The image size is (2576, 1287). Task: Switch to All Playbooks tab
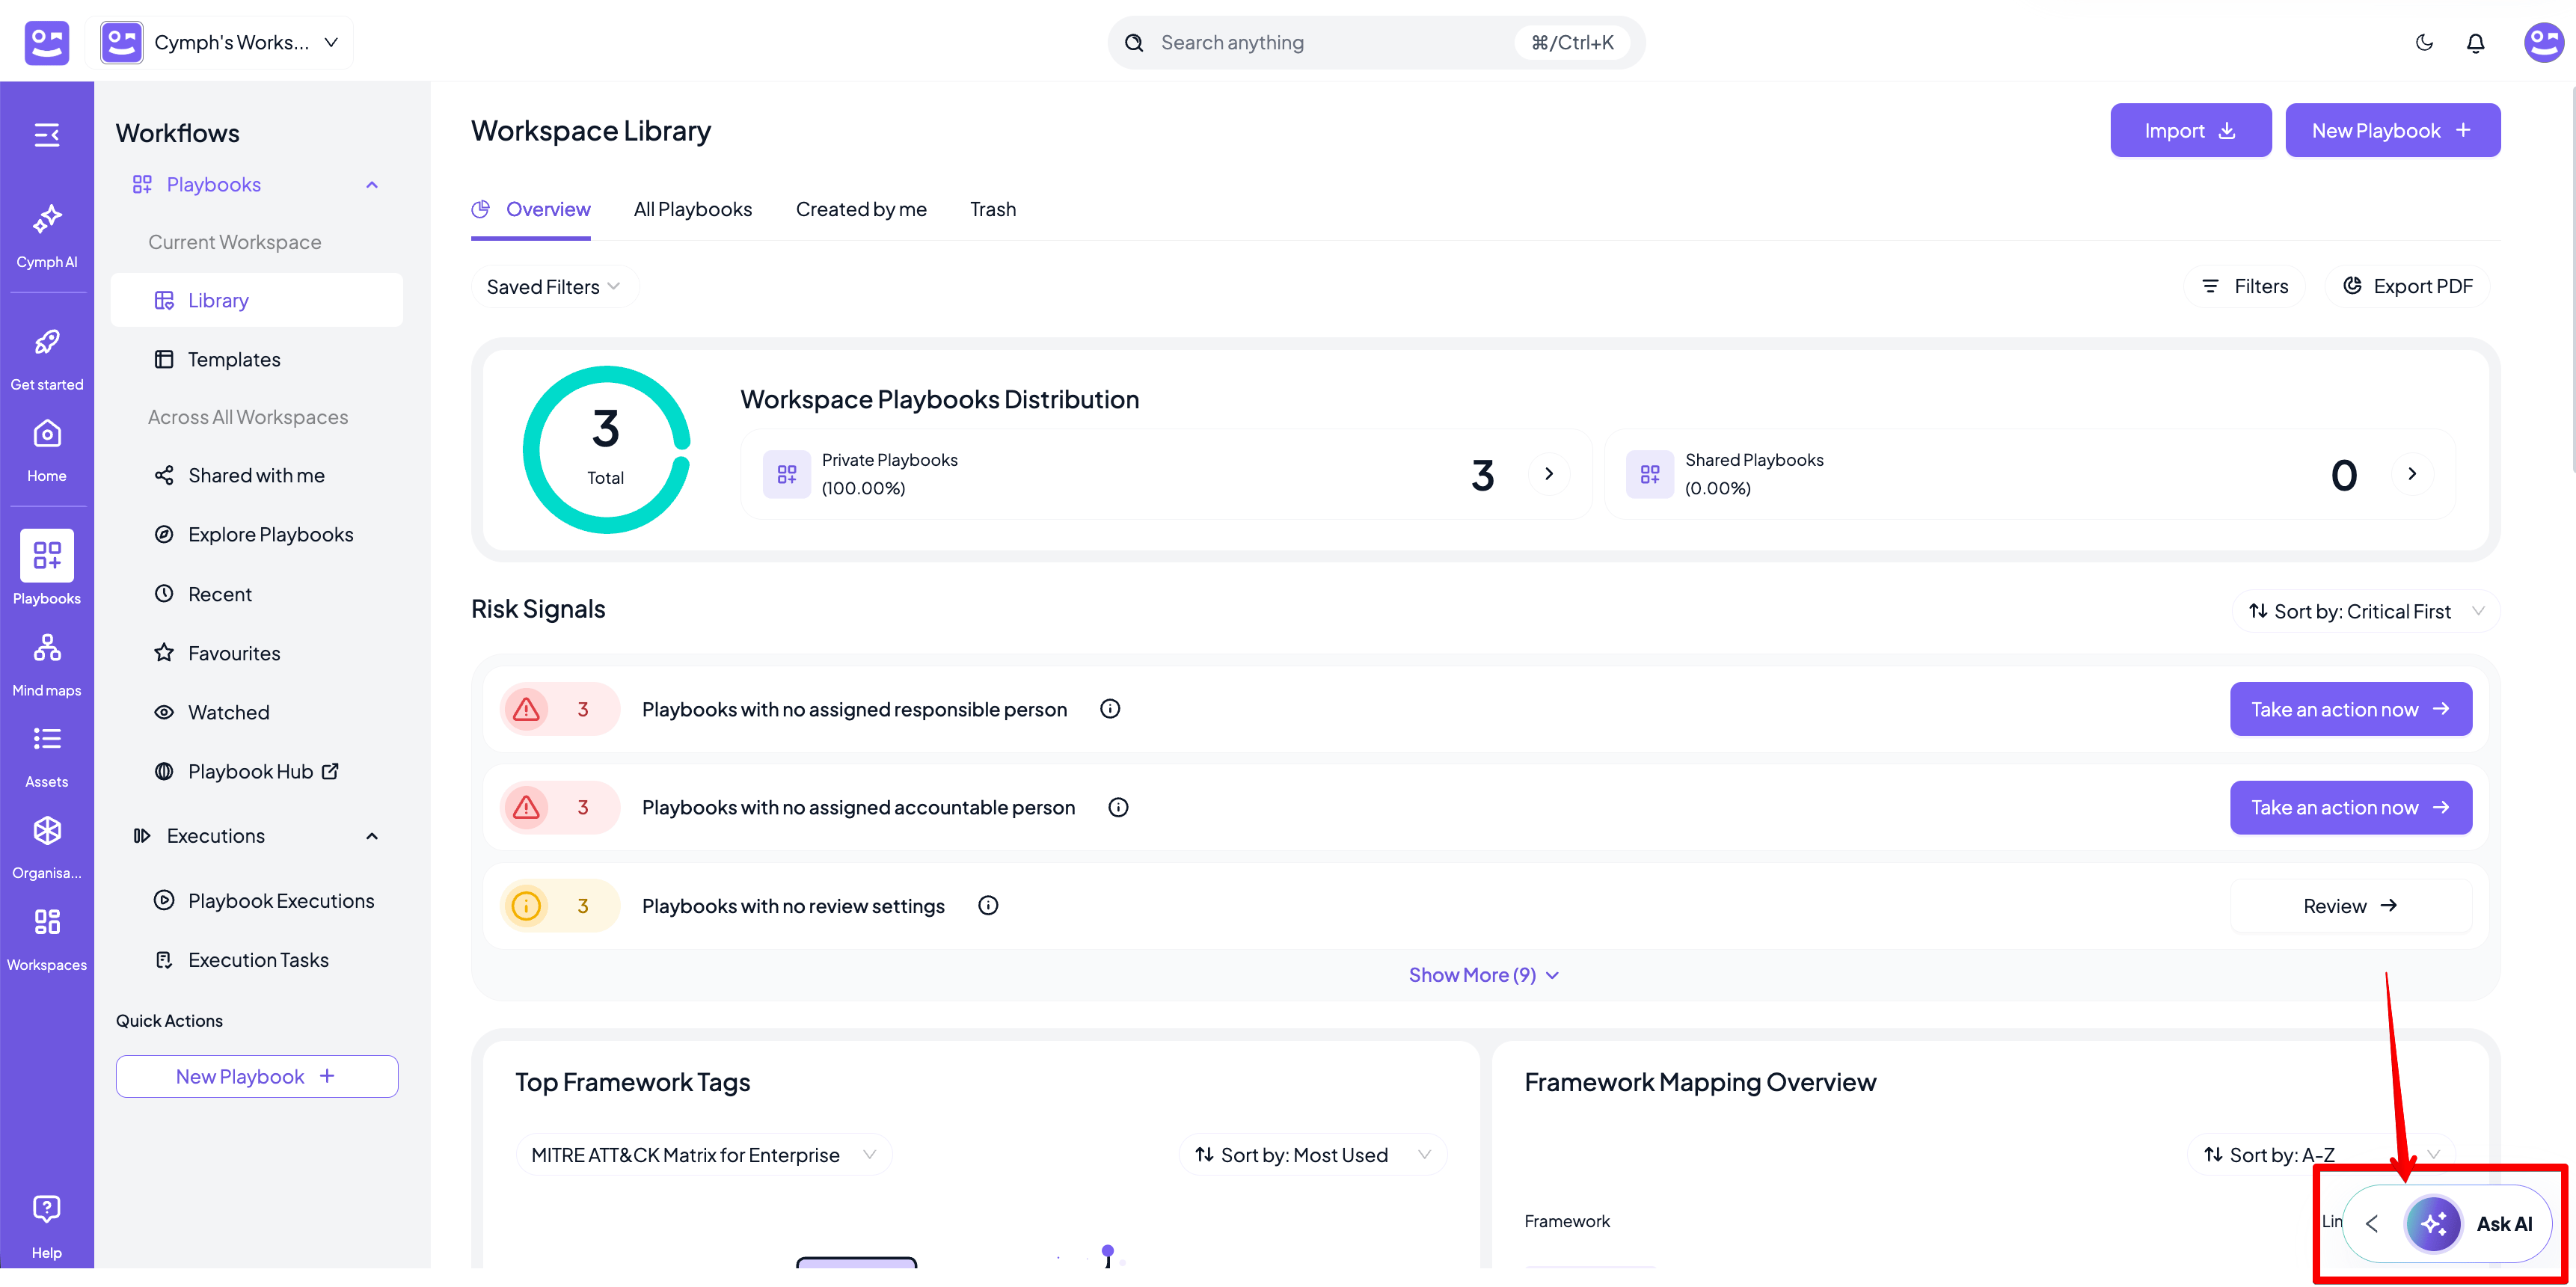tap(693, 209)
